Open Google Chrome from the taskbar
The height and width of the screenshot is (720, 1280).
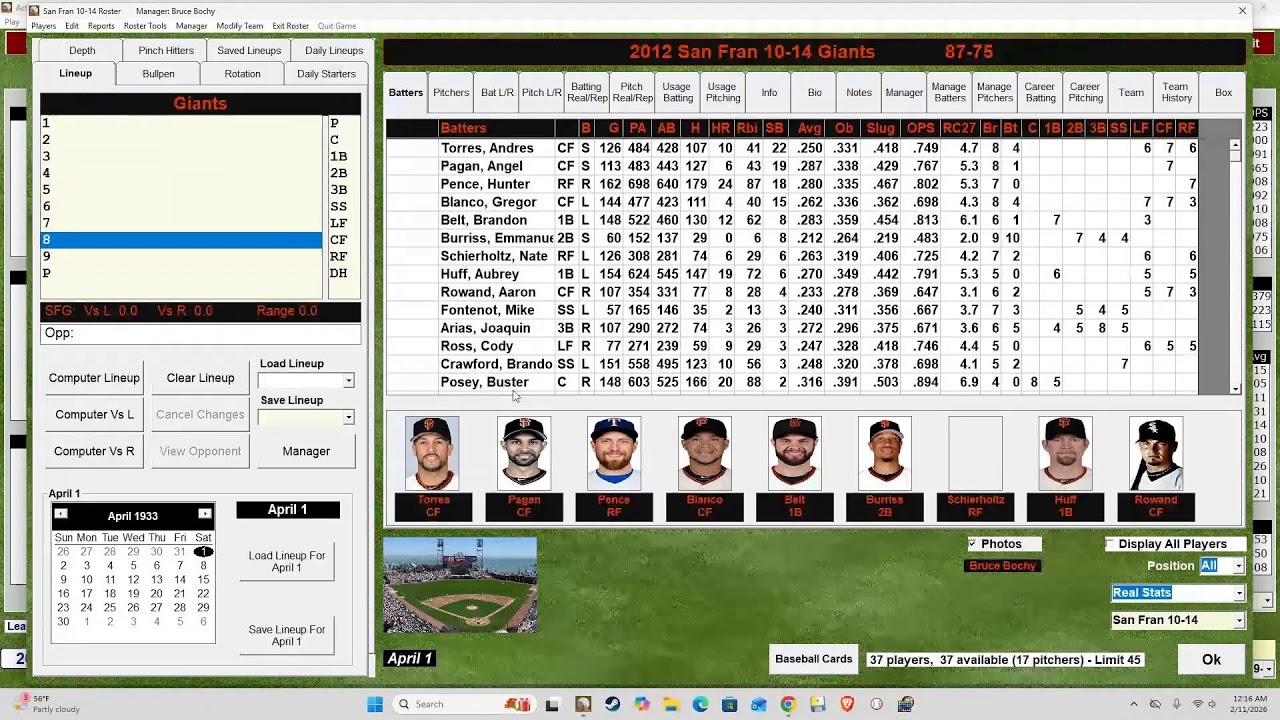pos(788,704)
